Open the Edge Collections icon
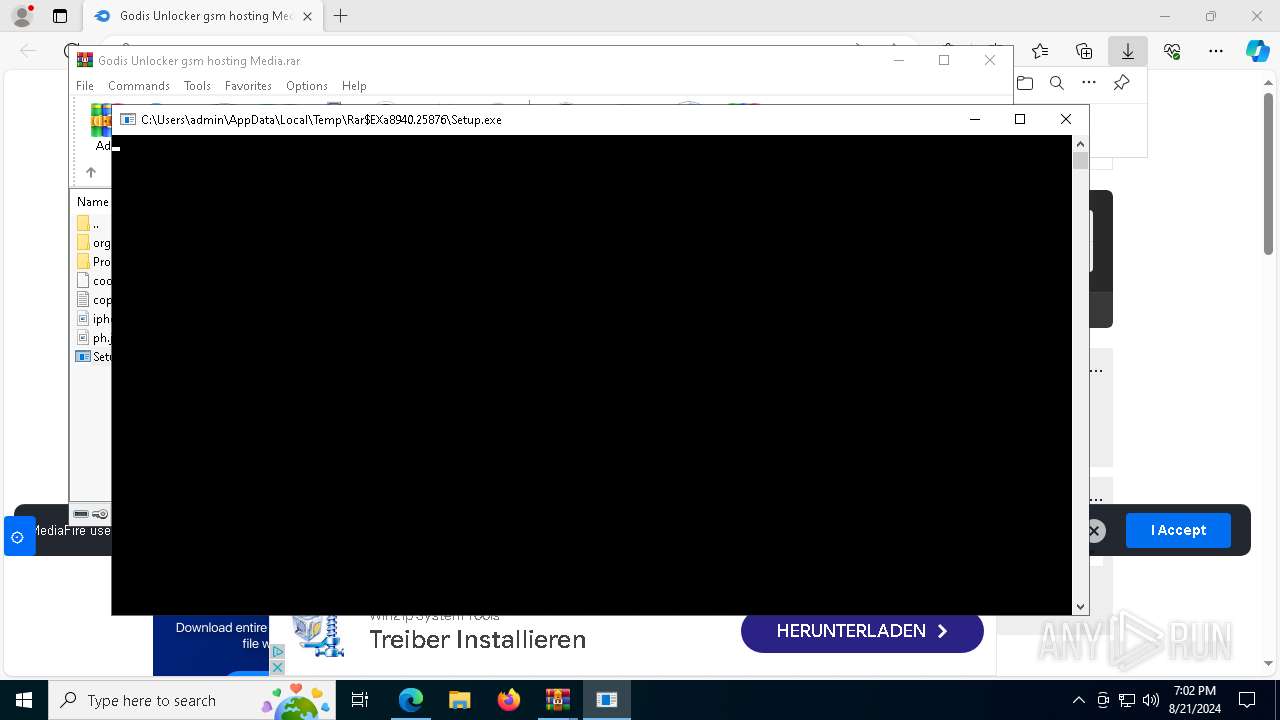 click(x=1084, y=51)
